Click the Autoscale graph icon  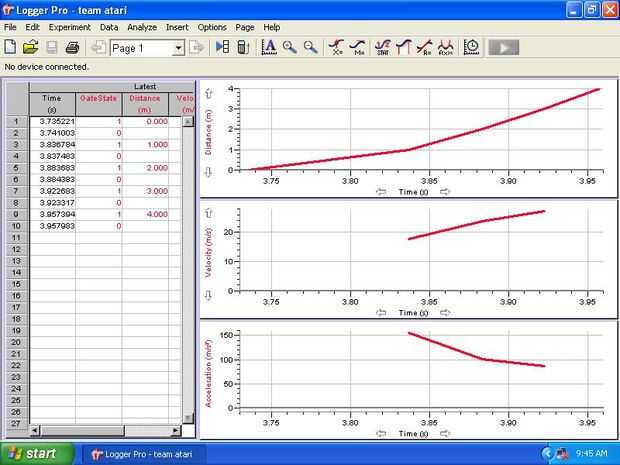pos(269,47)
